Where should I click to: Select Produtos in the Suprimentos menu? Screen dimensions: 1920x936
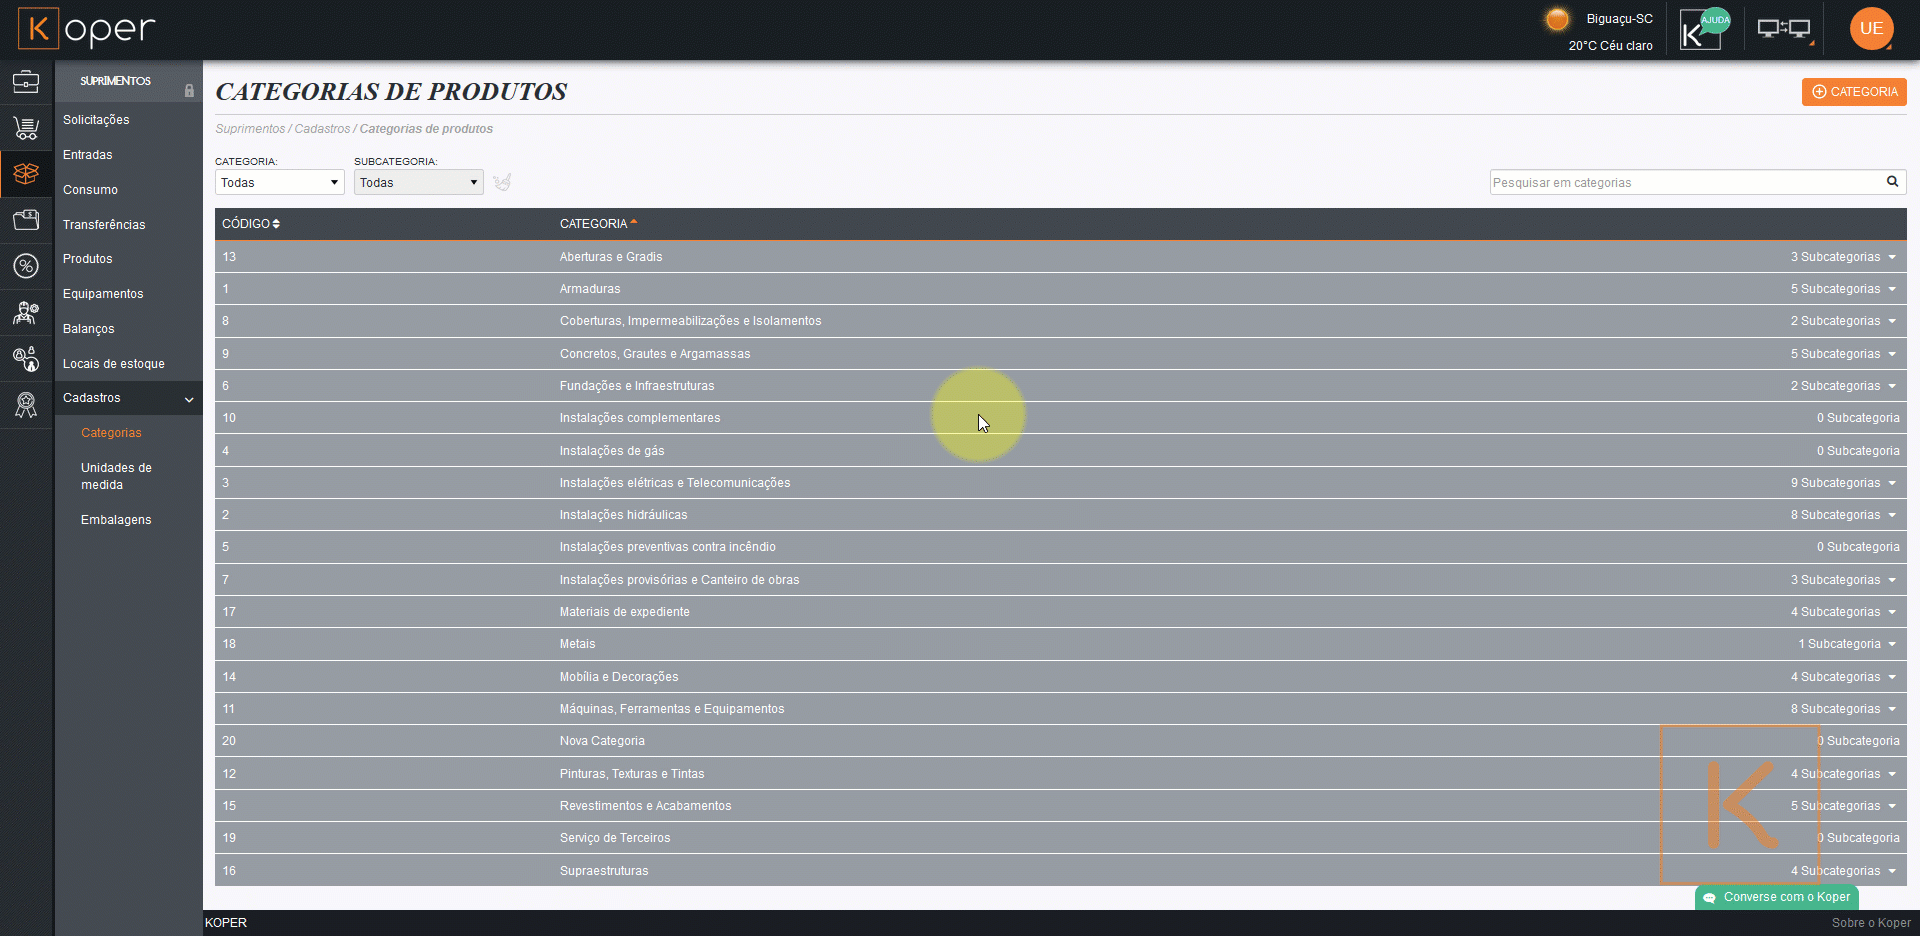(88, 259)
